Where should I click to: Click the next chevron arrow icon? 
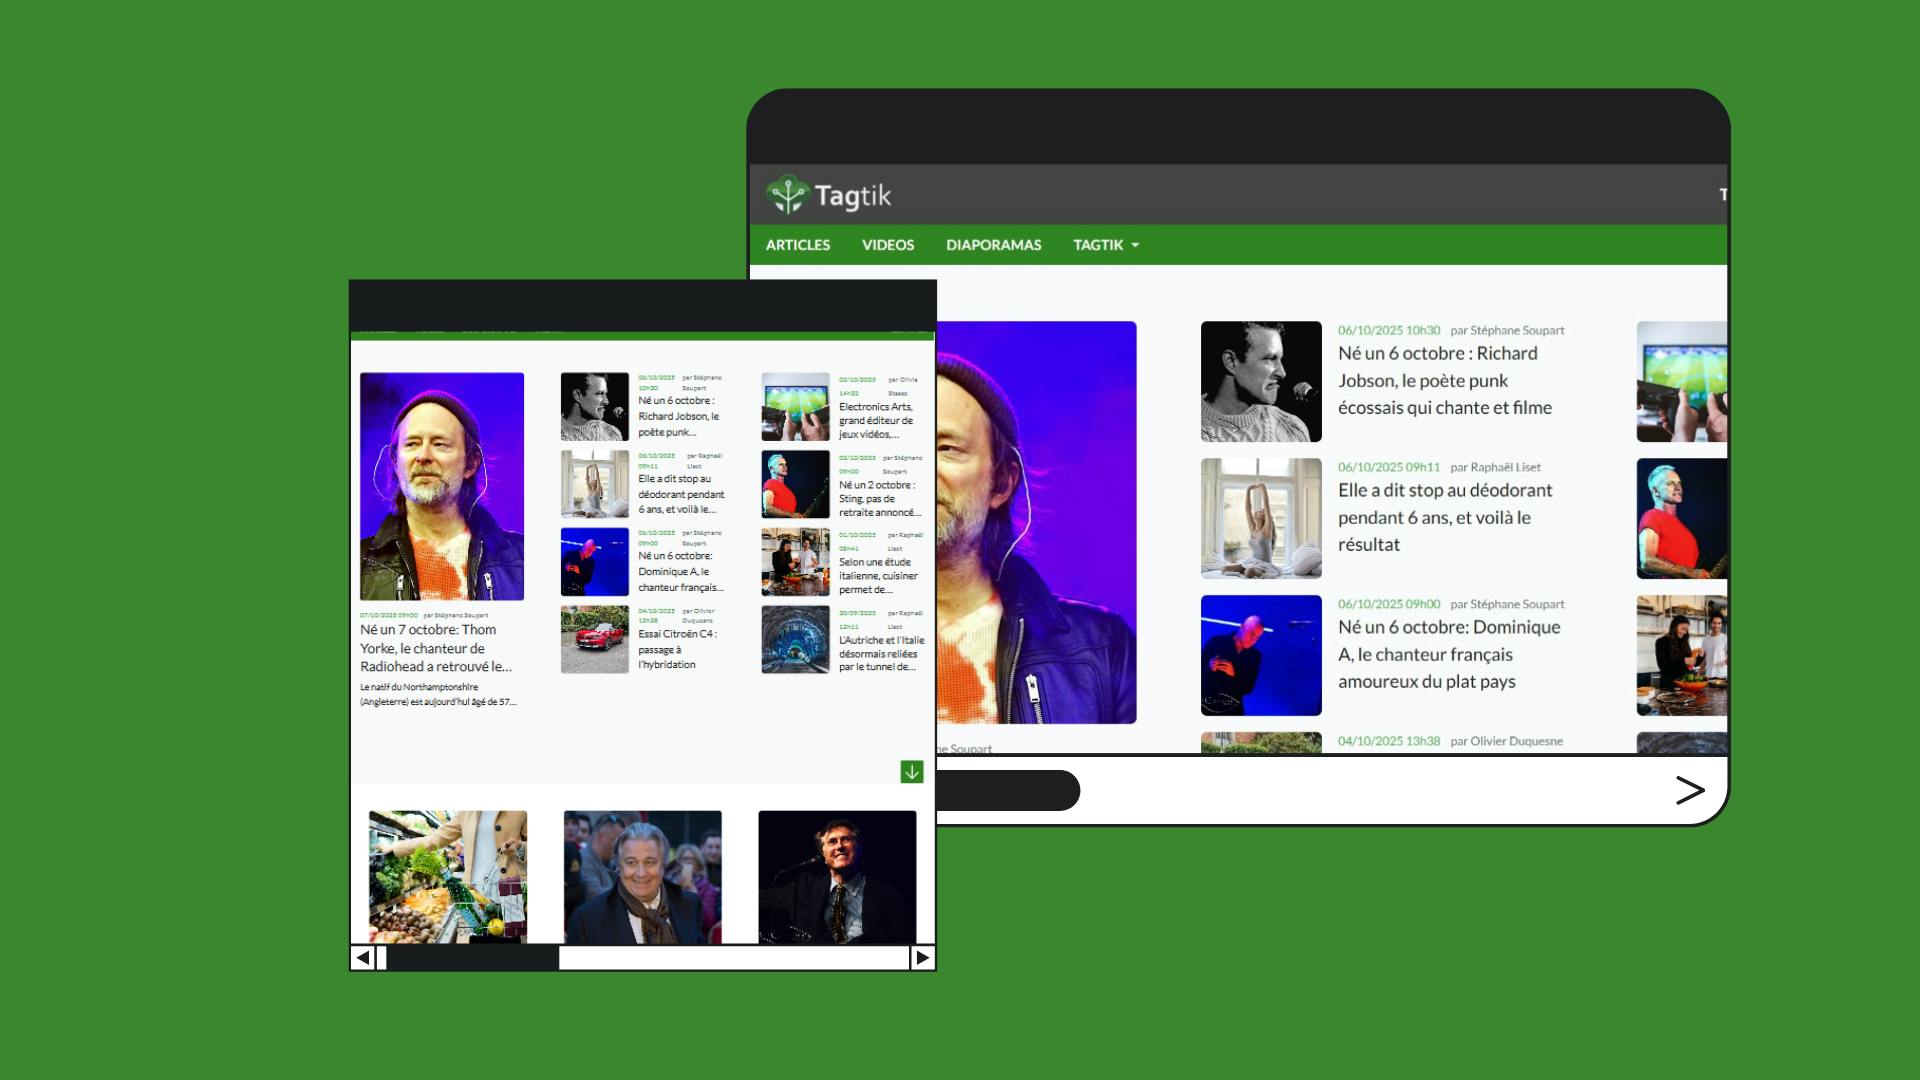1689,790
